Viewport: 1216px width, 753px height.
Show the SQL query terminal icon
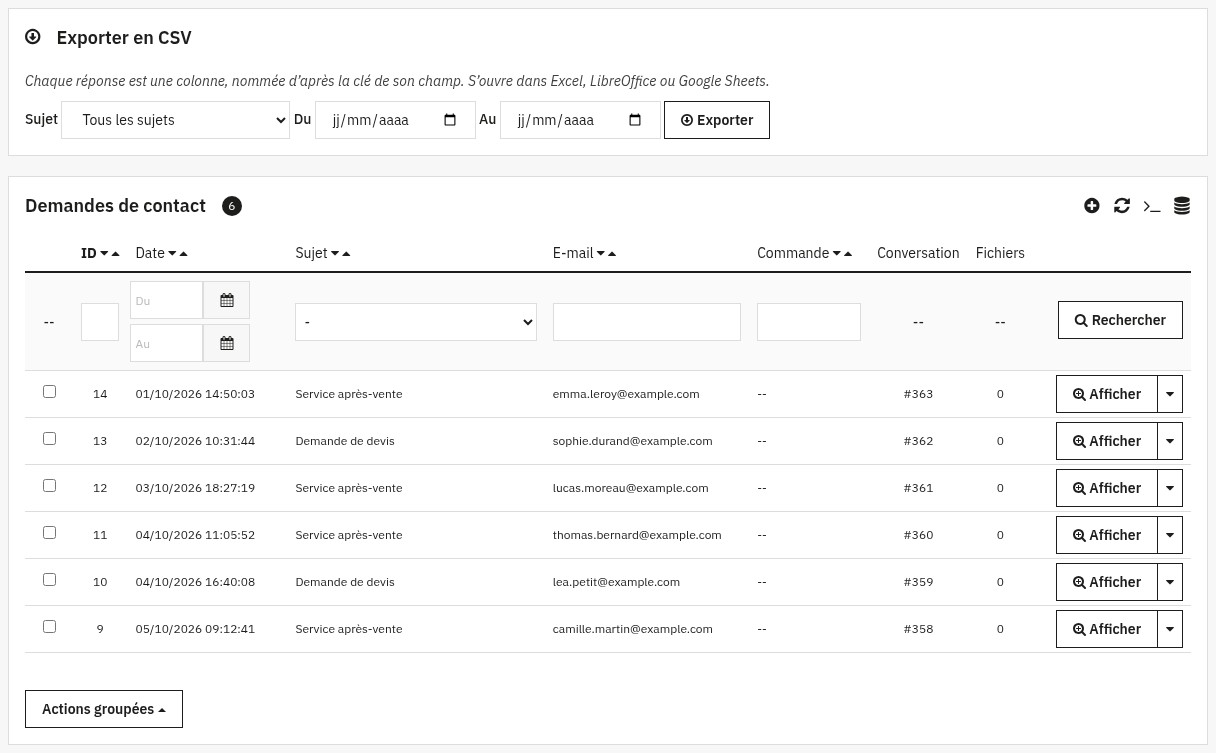coord(1152,206)
